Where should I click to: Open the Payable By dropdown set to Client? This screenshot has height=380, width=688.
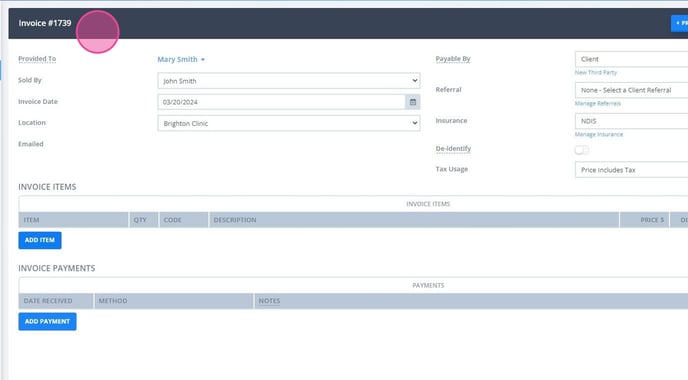(631, 59)
